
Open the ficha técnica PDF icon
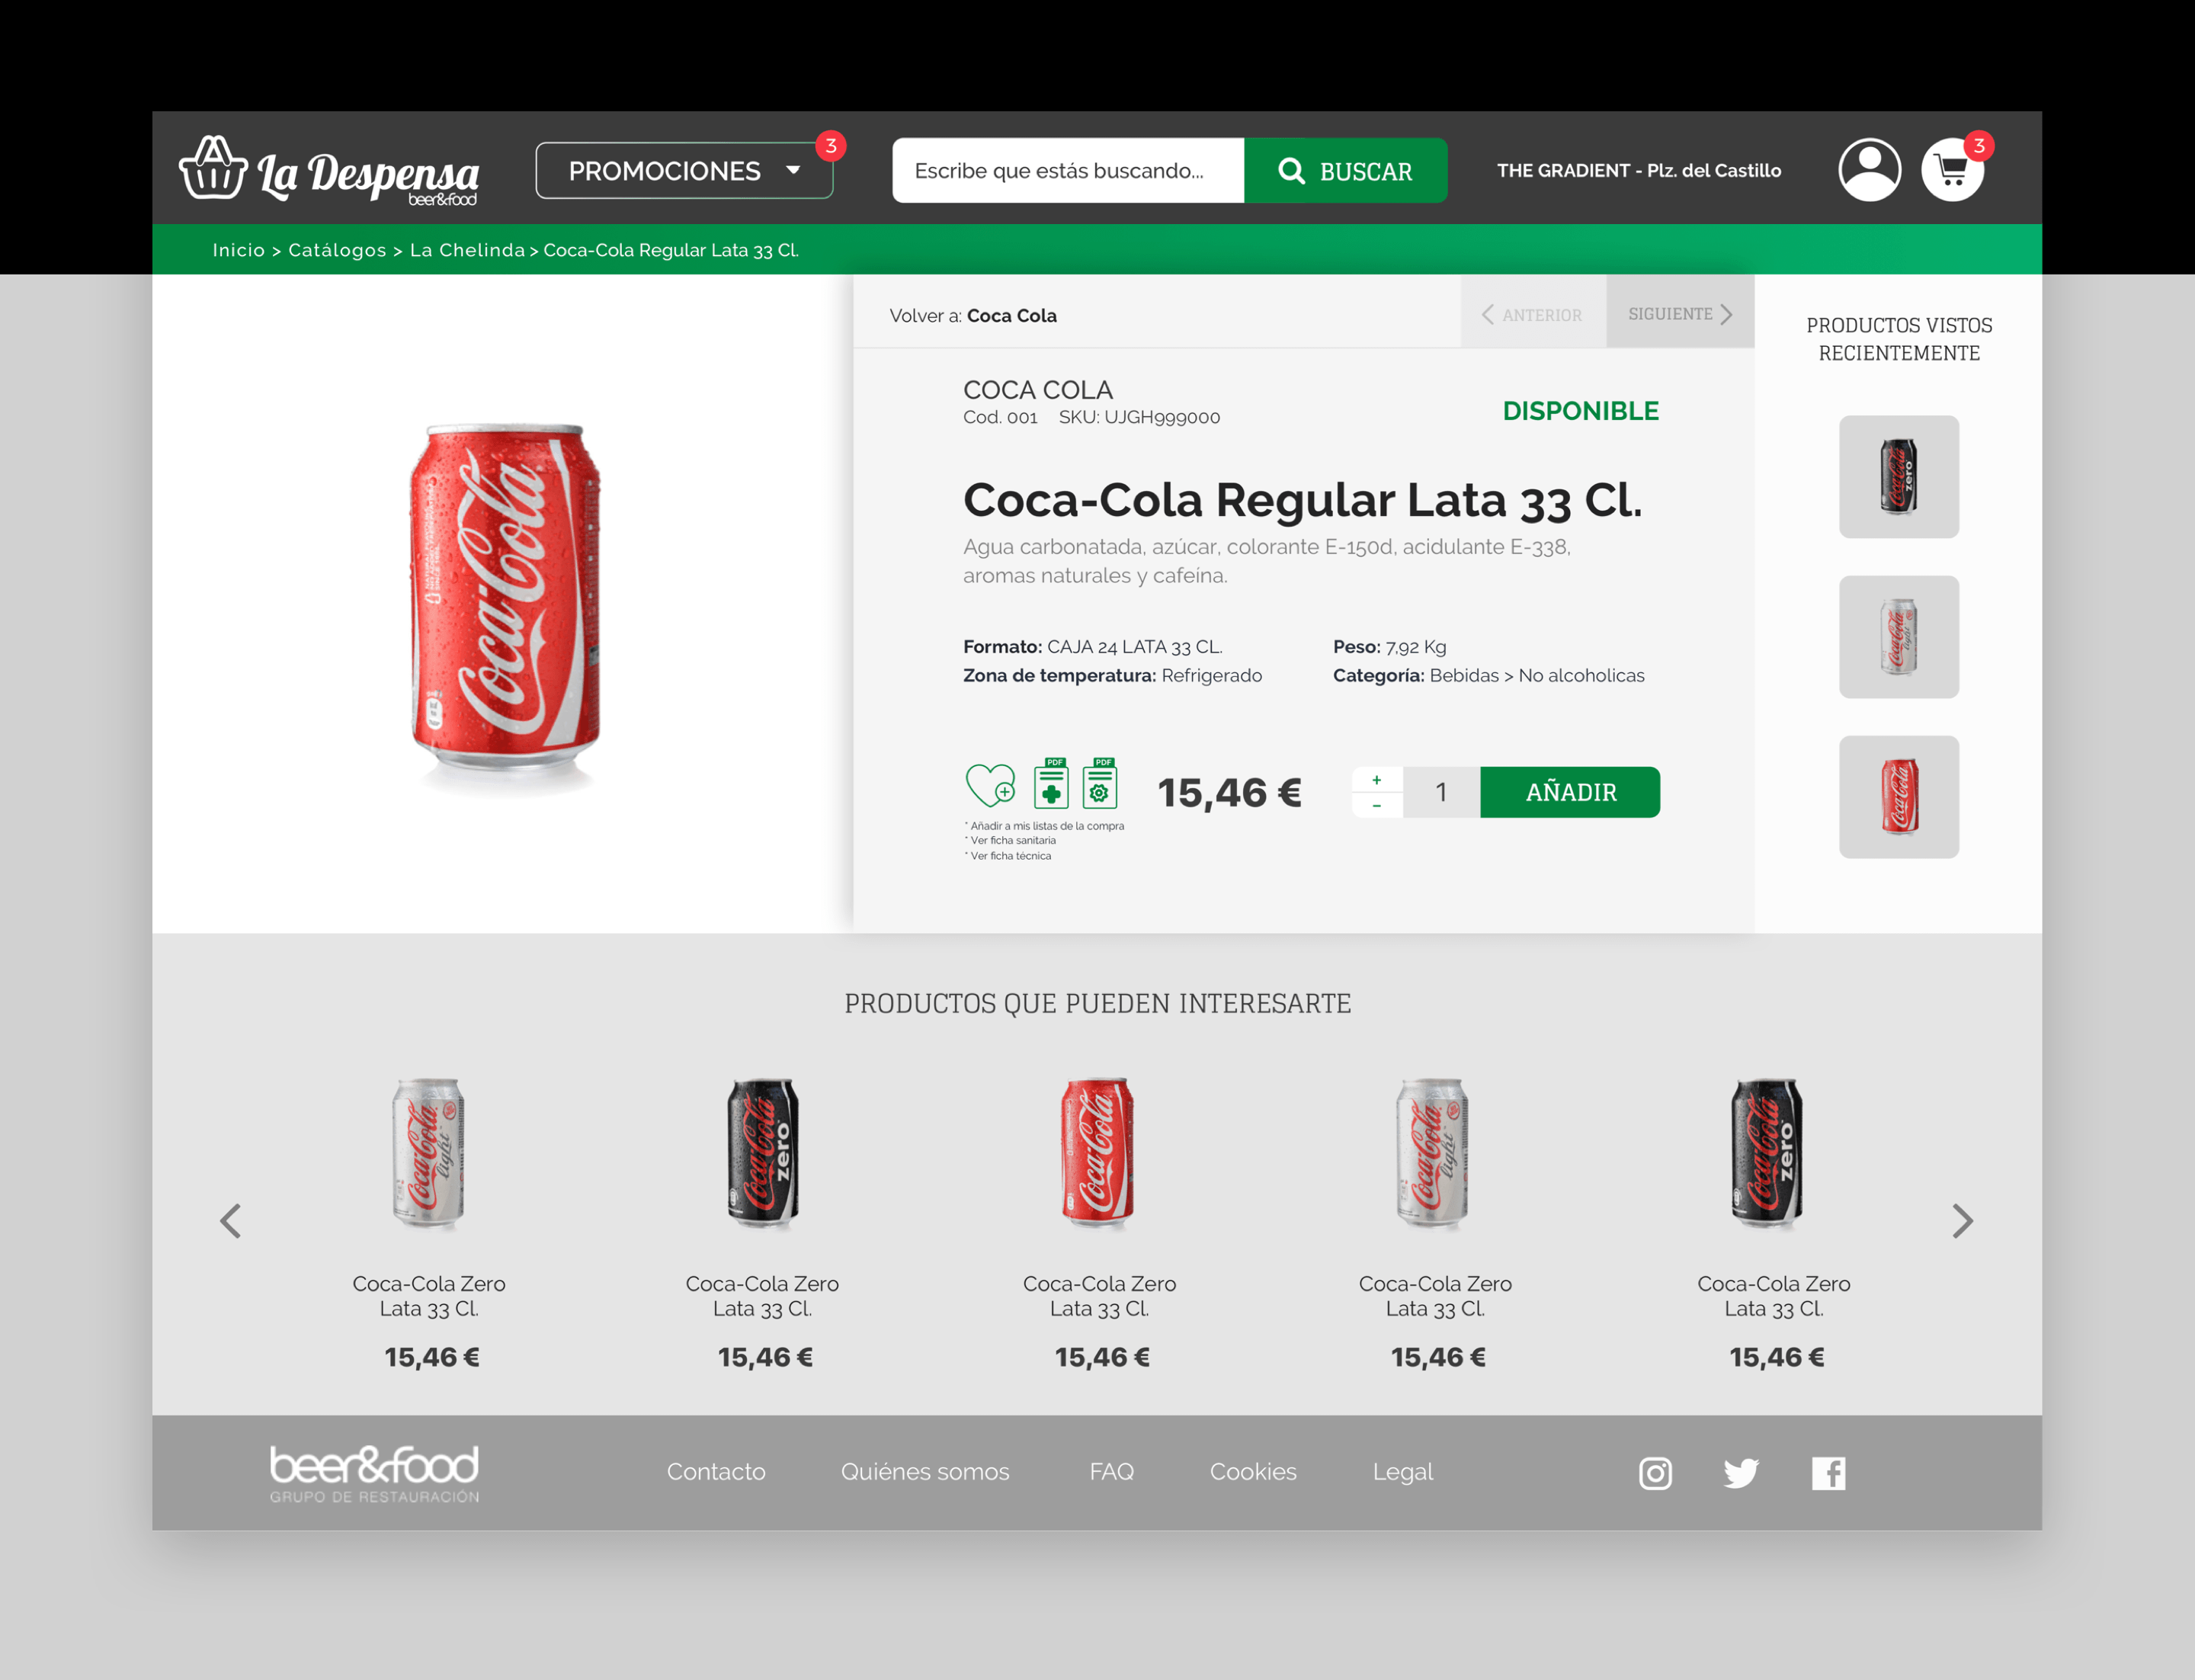pos(1099,783)
